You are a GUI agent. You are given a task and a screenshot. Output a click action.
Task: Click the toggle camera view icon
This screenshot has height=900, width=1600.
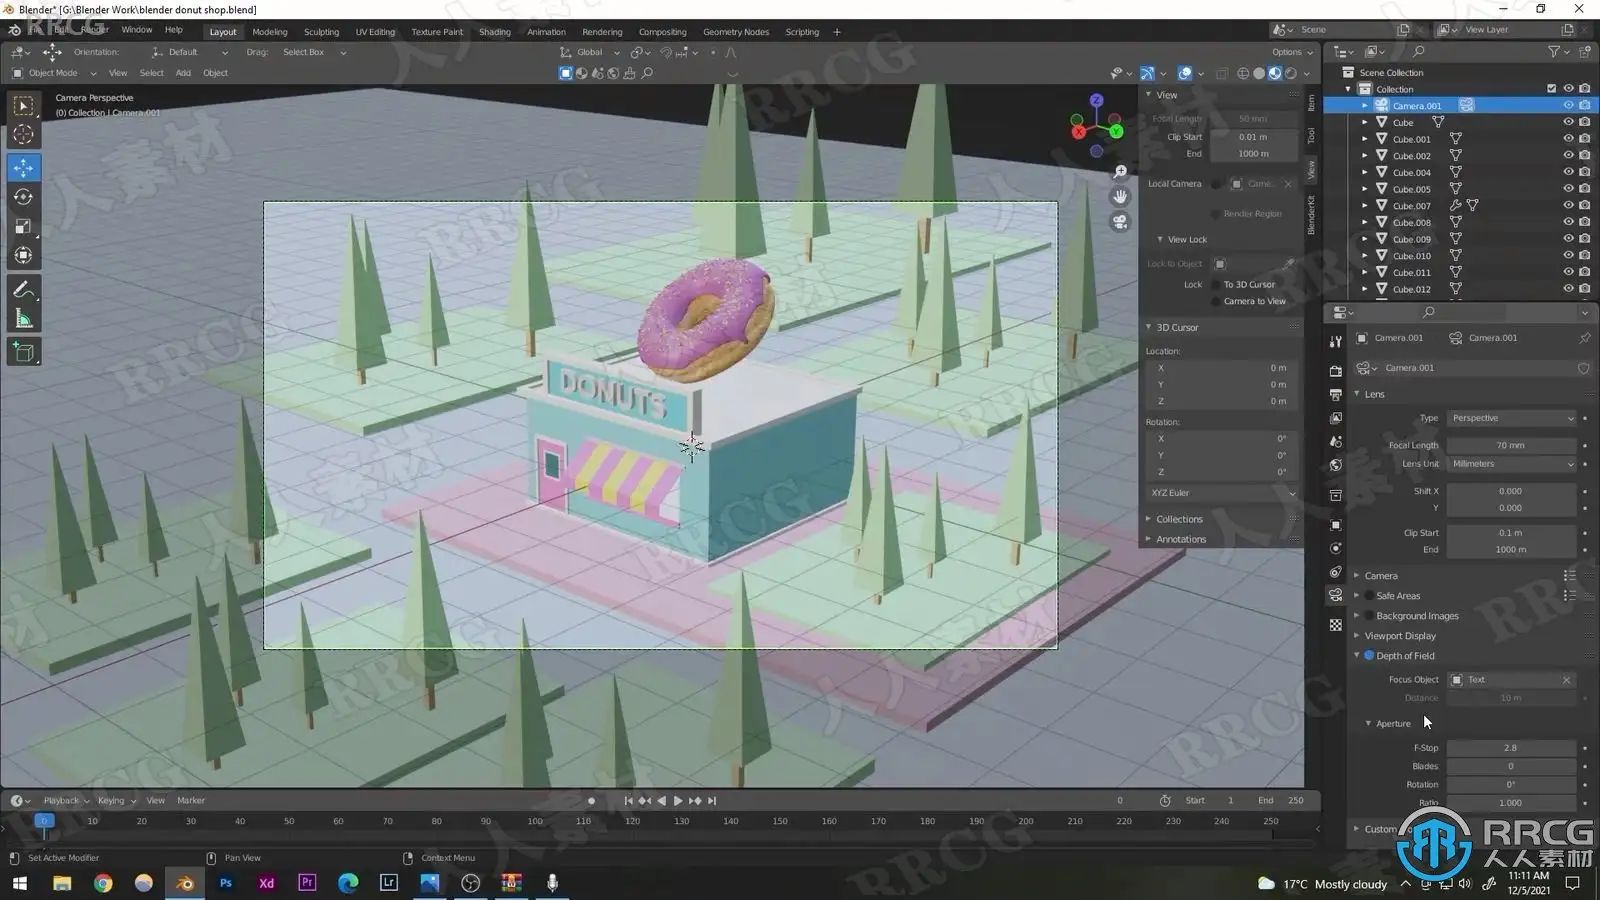pos(1120,222)
